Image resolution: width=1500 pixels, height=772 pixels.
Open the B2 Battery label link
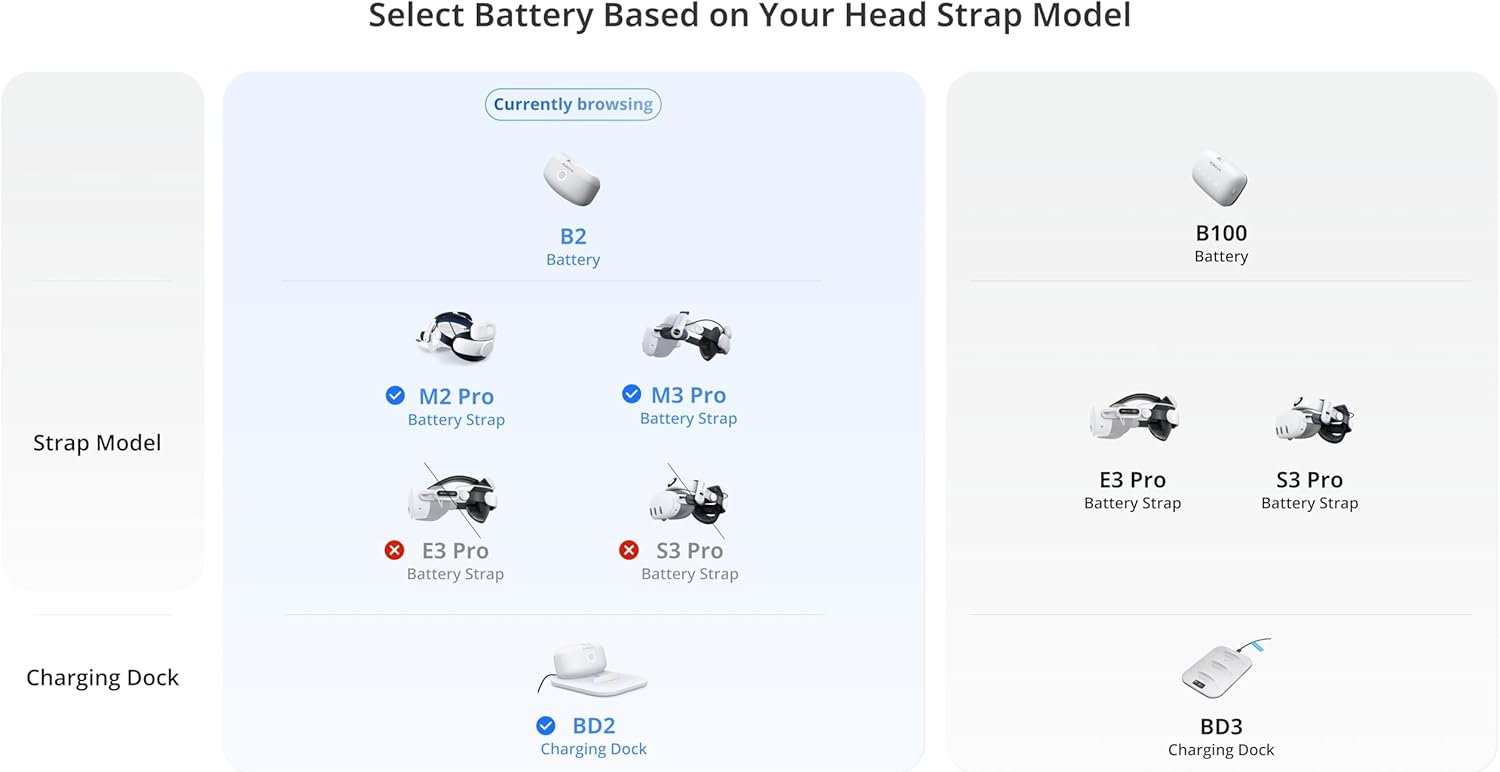pos(573,246)
